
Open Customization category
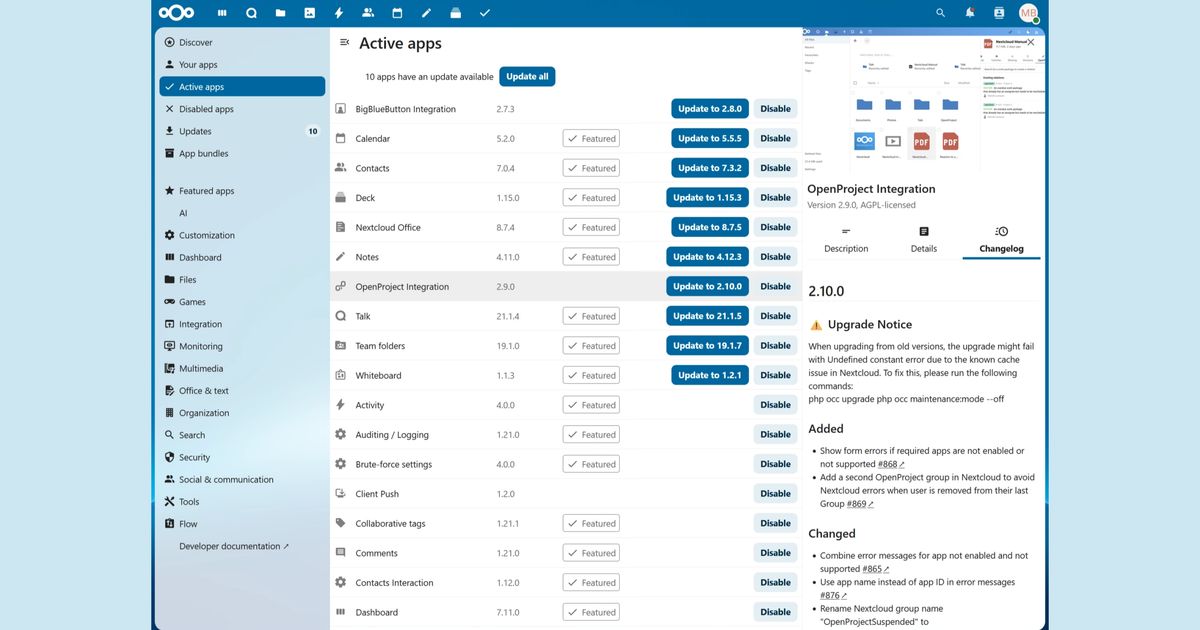coord(242,235)
